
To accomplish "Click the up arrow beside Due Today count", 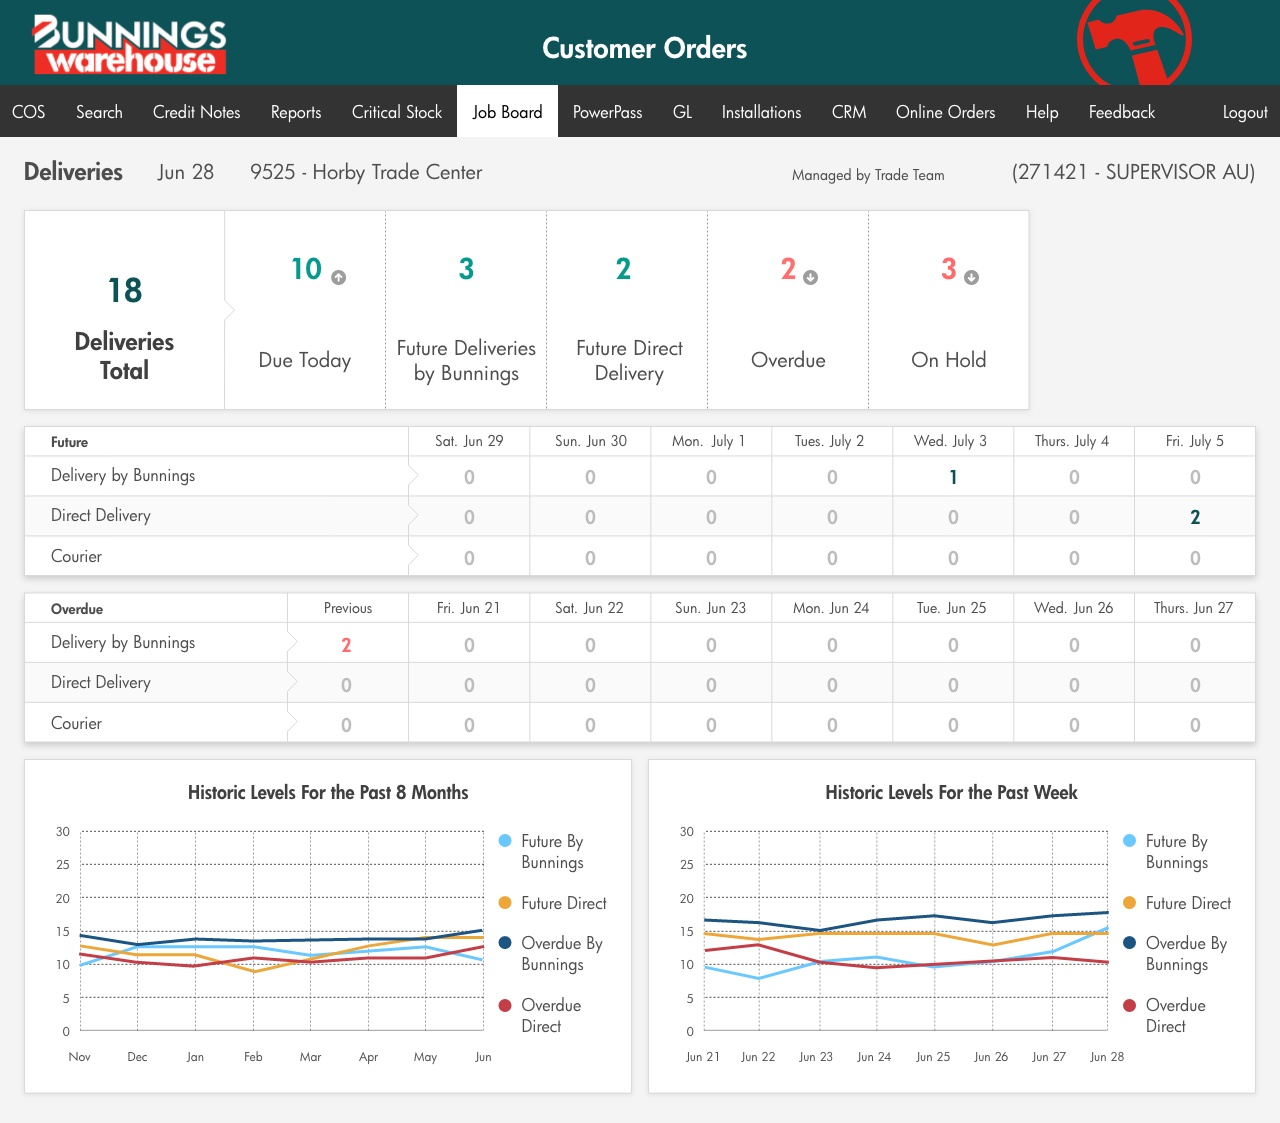I will pyautogui.click(x=339, y=278).
